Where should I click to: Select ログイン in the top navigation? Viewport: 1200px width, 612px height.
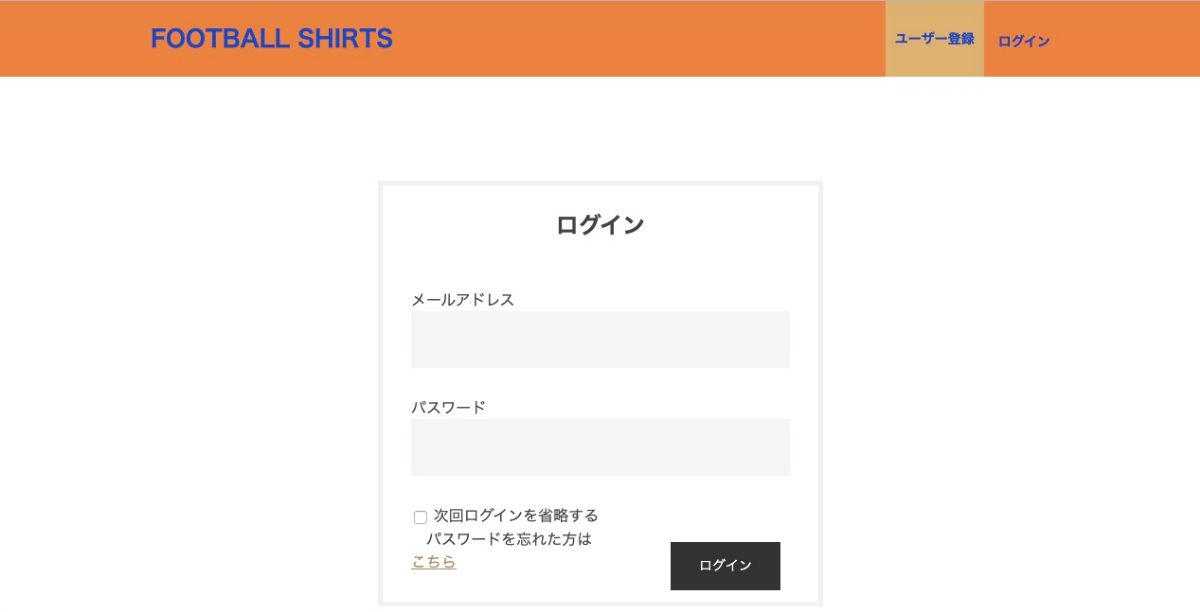[1024, 41]
